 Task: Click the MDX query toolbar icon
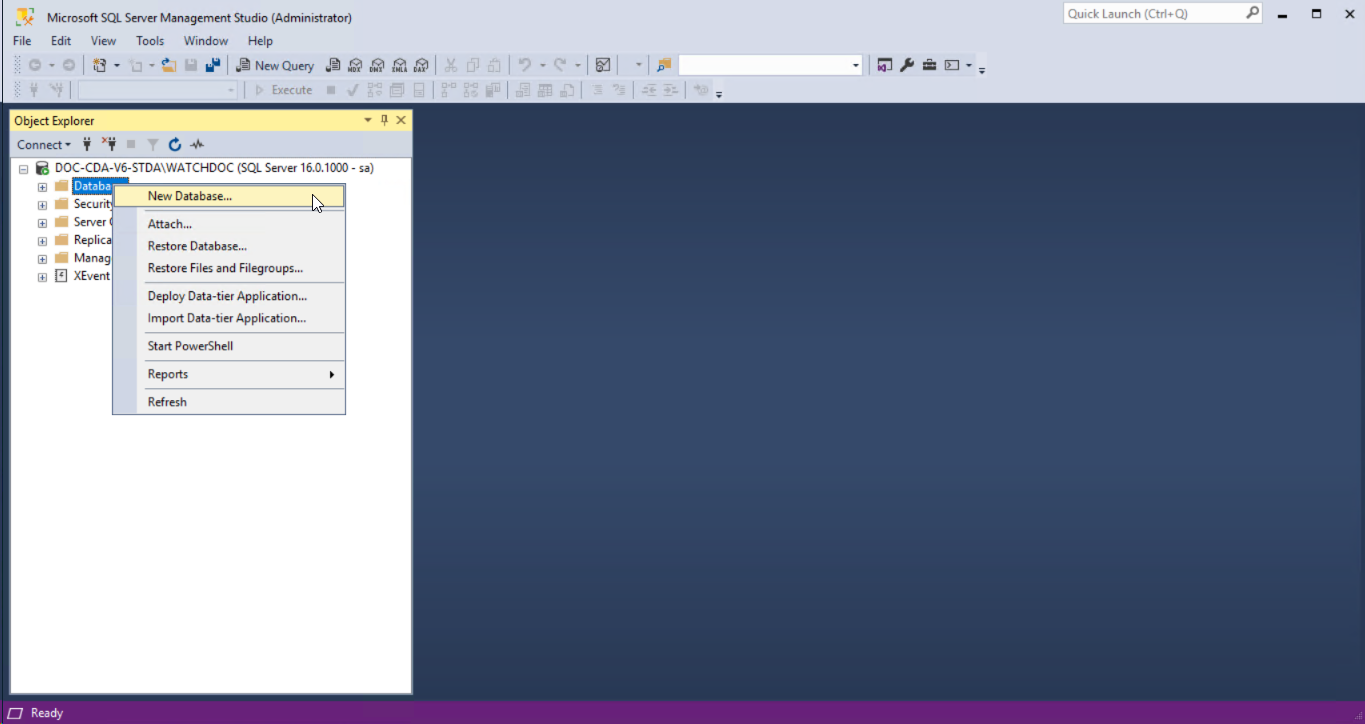tap(355, 65)
